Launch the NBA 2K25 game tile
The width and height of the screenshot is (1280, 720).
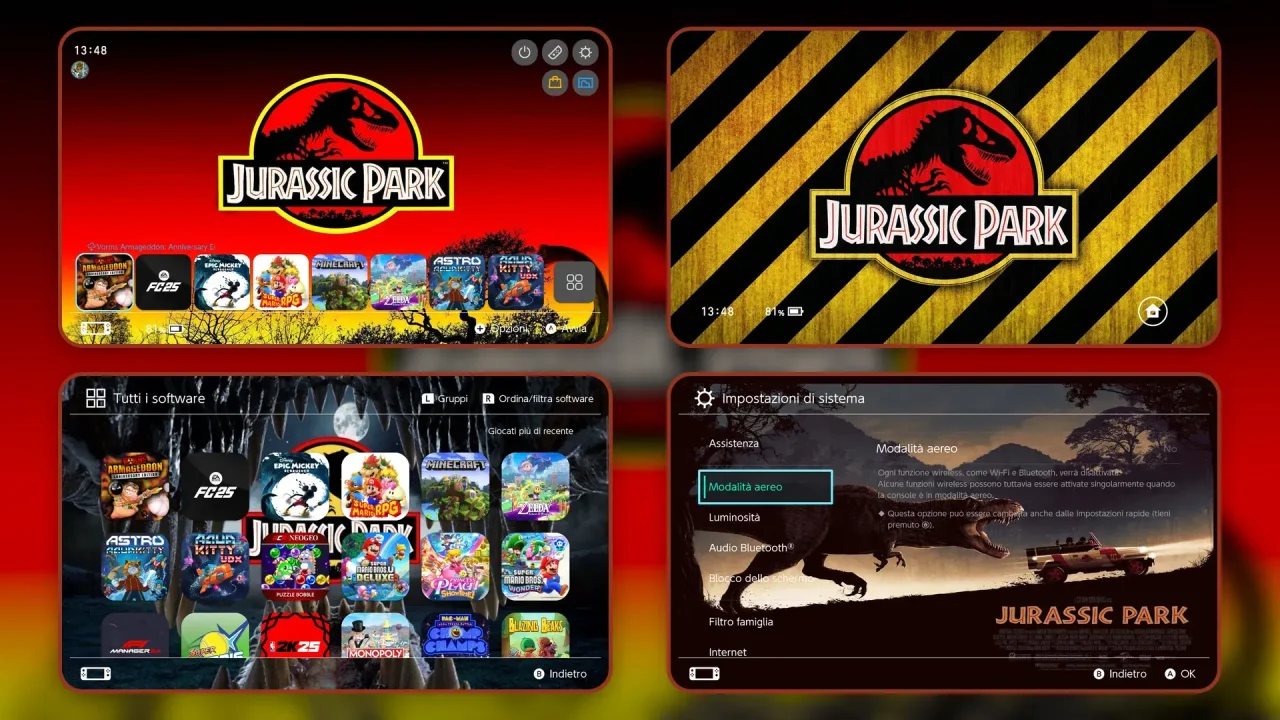tap(295, 635)
